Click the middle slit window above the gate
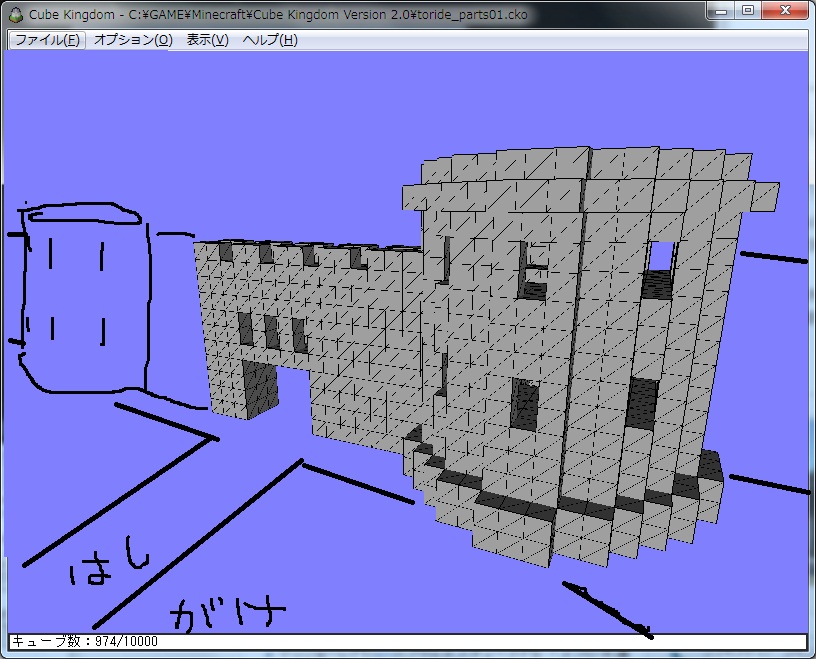The width and height of the screenshot is (816, 659). click(x=271, y=332)
